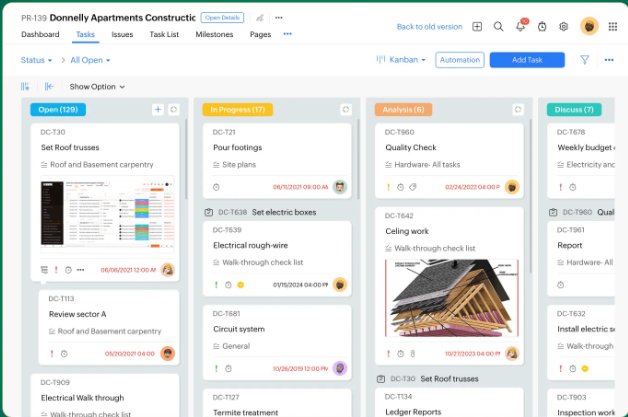The width and height of the screenshot is (628, 417).
Task: Click the priority exclamation on Quality Check card
Action: click(x=388, y=187)
